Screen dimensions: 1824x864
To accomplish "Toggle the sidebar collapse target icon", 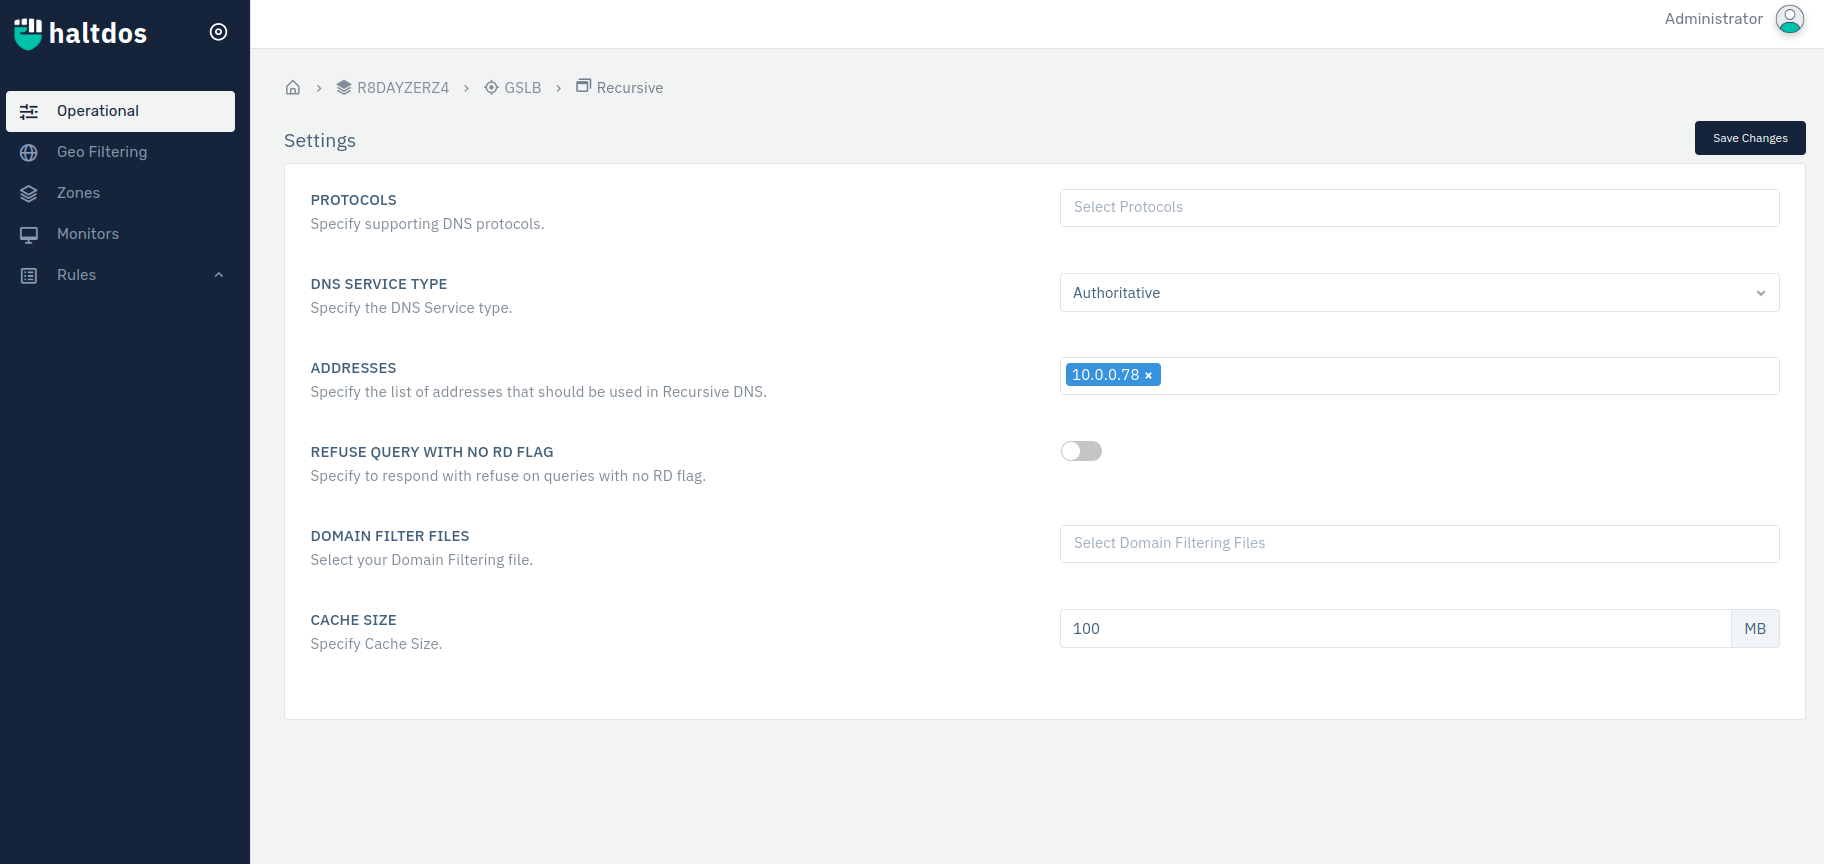I will tap(218, 32).
